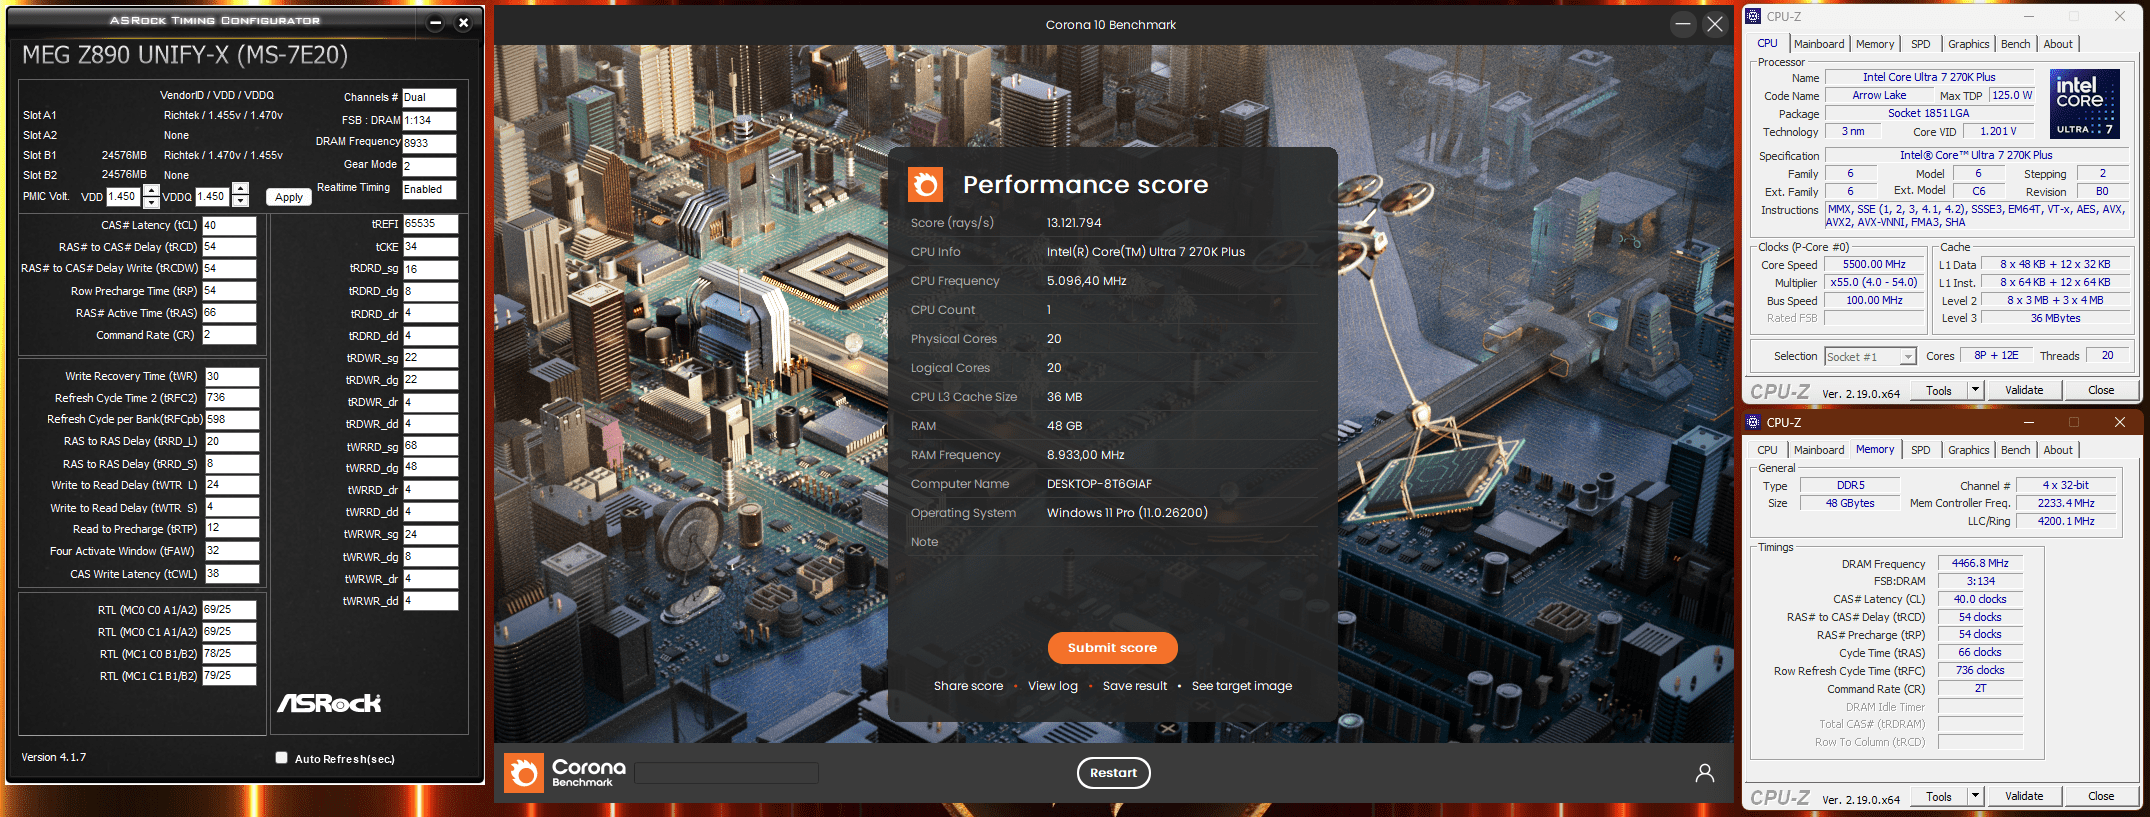The image size is (2150, 817).
Task: Switch to Bench tab in CPU-Z Memory timings window
Action: pyautogui.click(x=2016, y=450)
